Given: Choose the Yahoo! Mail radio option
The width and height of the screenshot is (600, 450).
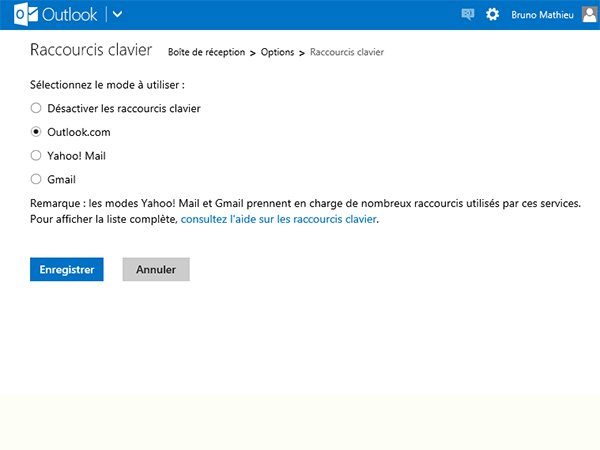Looking at the screenshot, I should click(36, 155).
